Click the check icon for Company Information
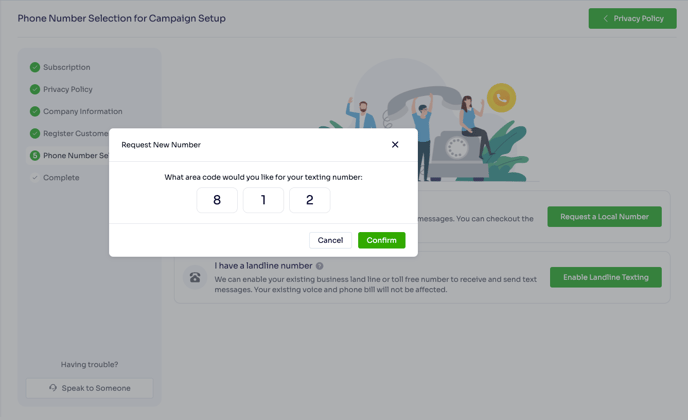The width and height of the screenshot is (688, 420). [x=35, y=111]
